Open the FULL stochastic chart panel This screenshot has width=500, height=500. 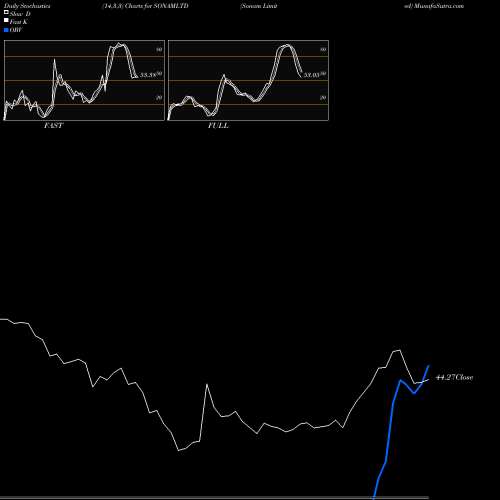point(248,80)
